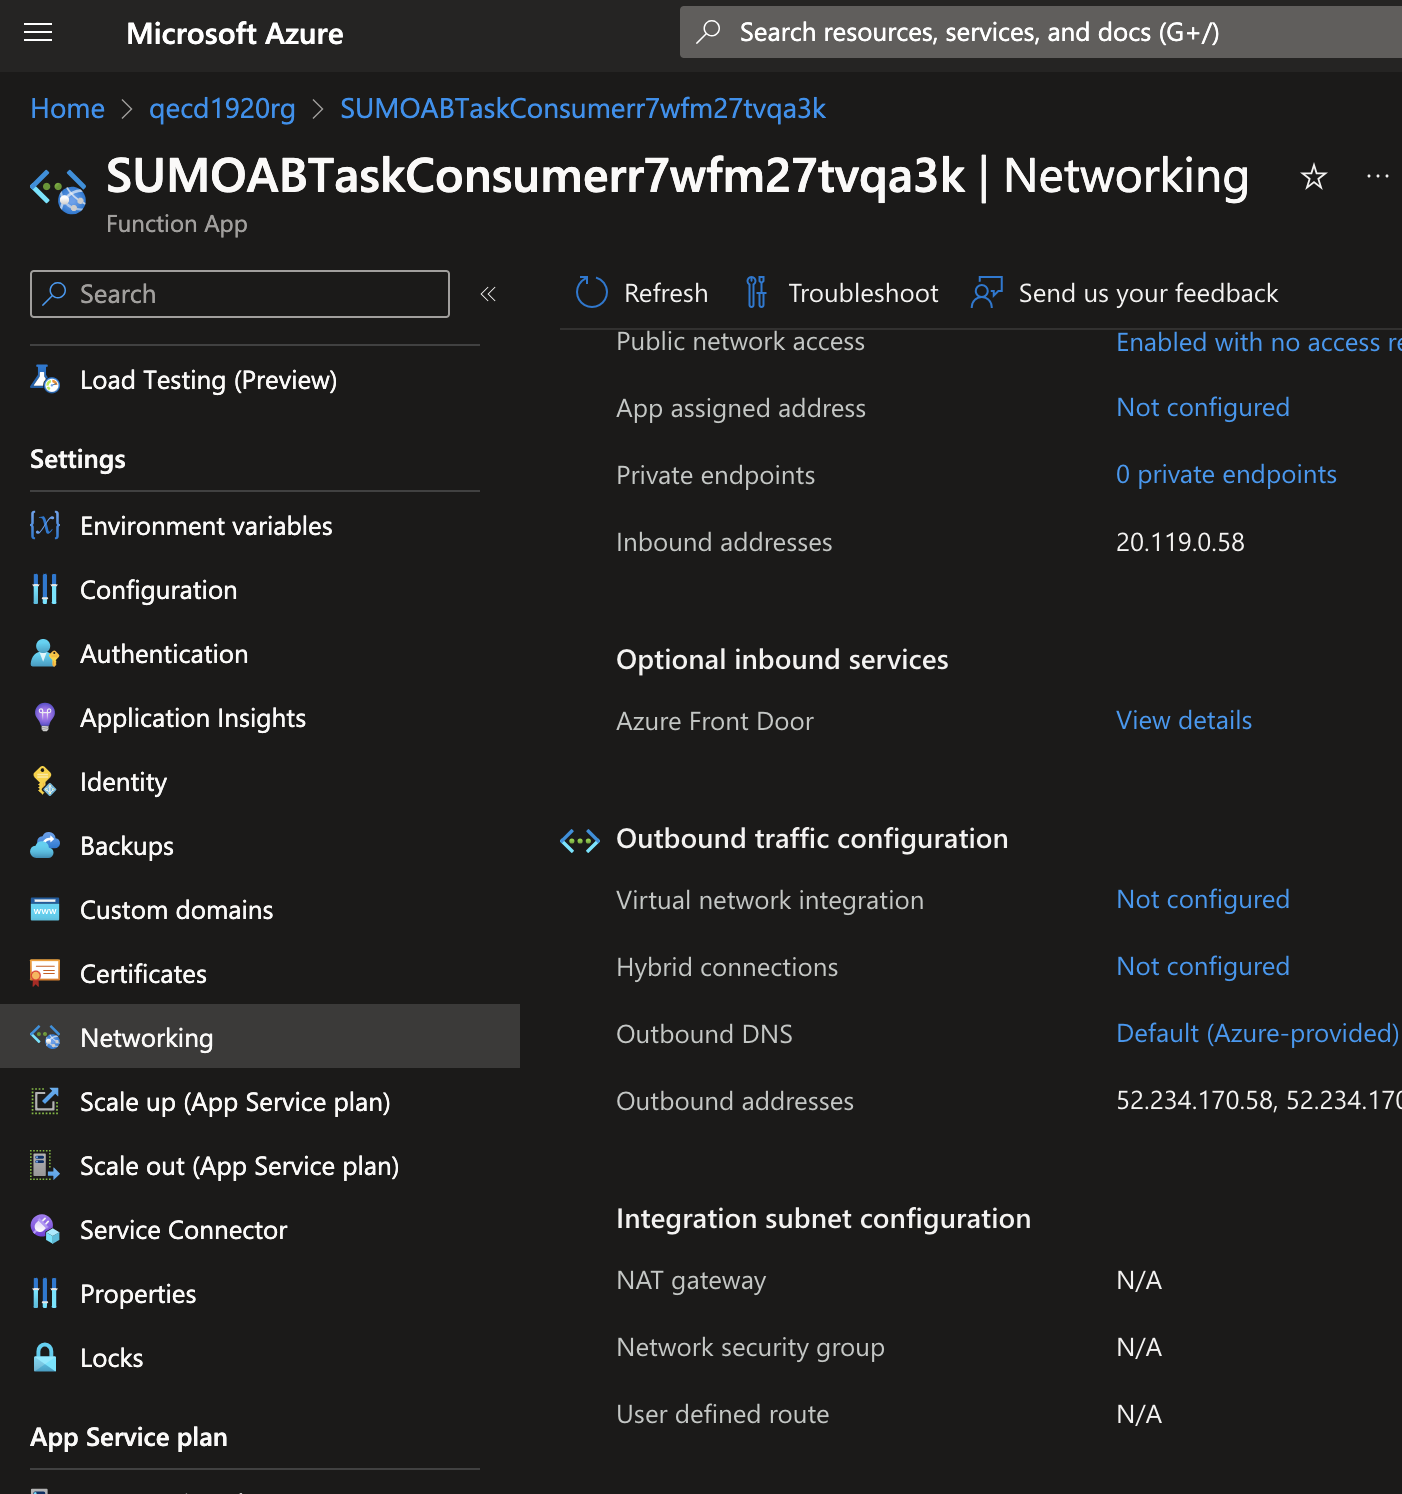The image size is (1402, 1494).
Task: Click the Identity key icon
Action: point(44,781)
